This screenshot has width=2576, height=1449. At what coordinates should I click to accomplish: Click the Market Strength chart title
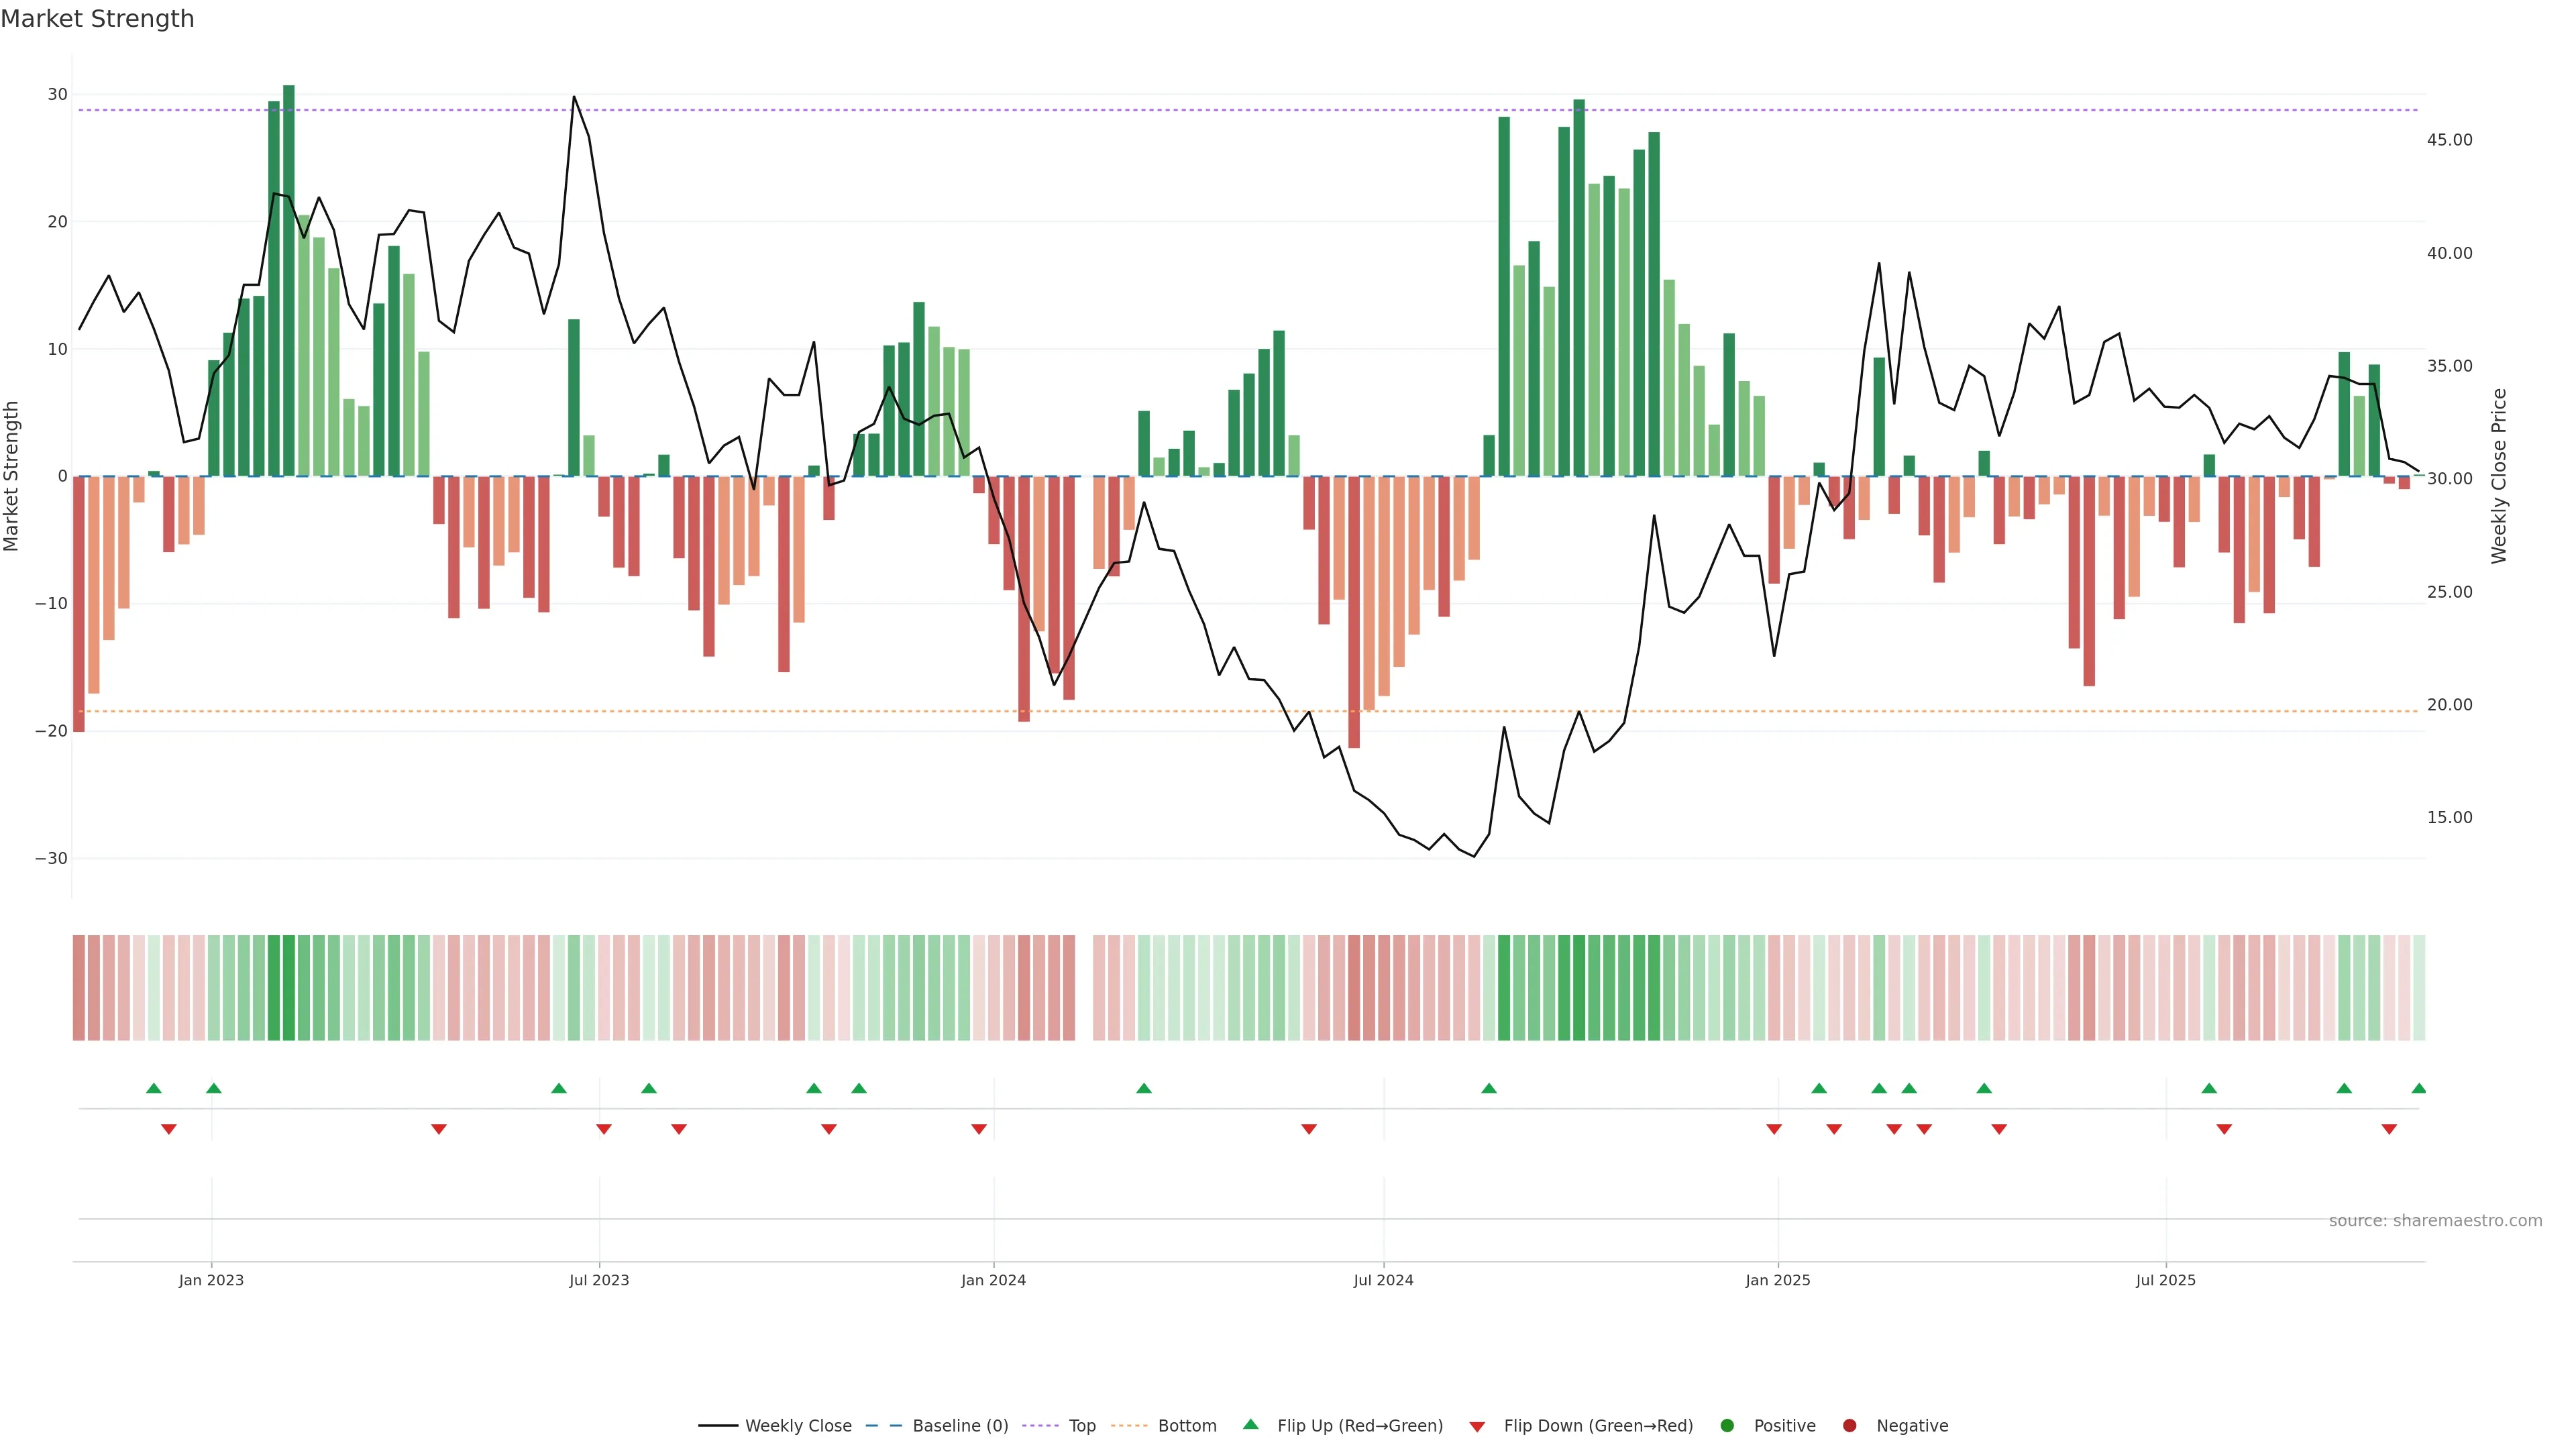click(97, 19)
